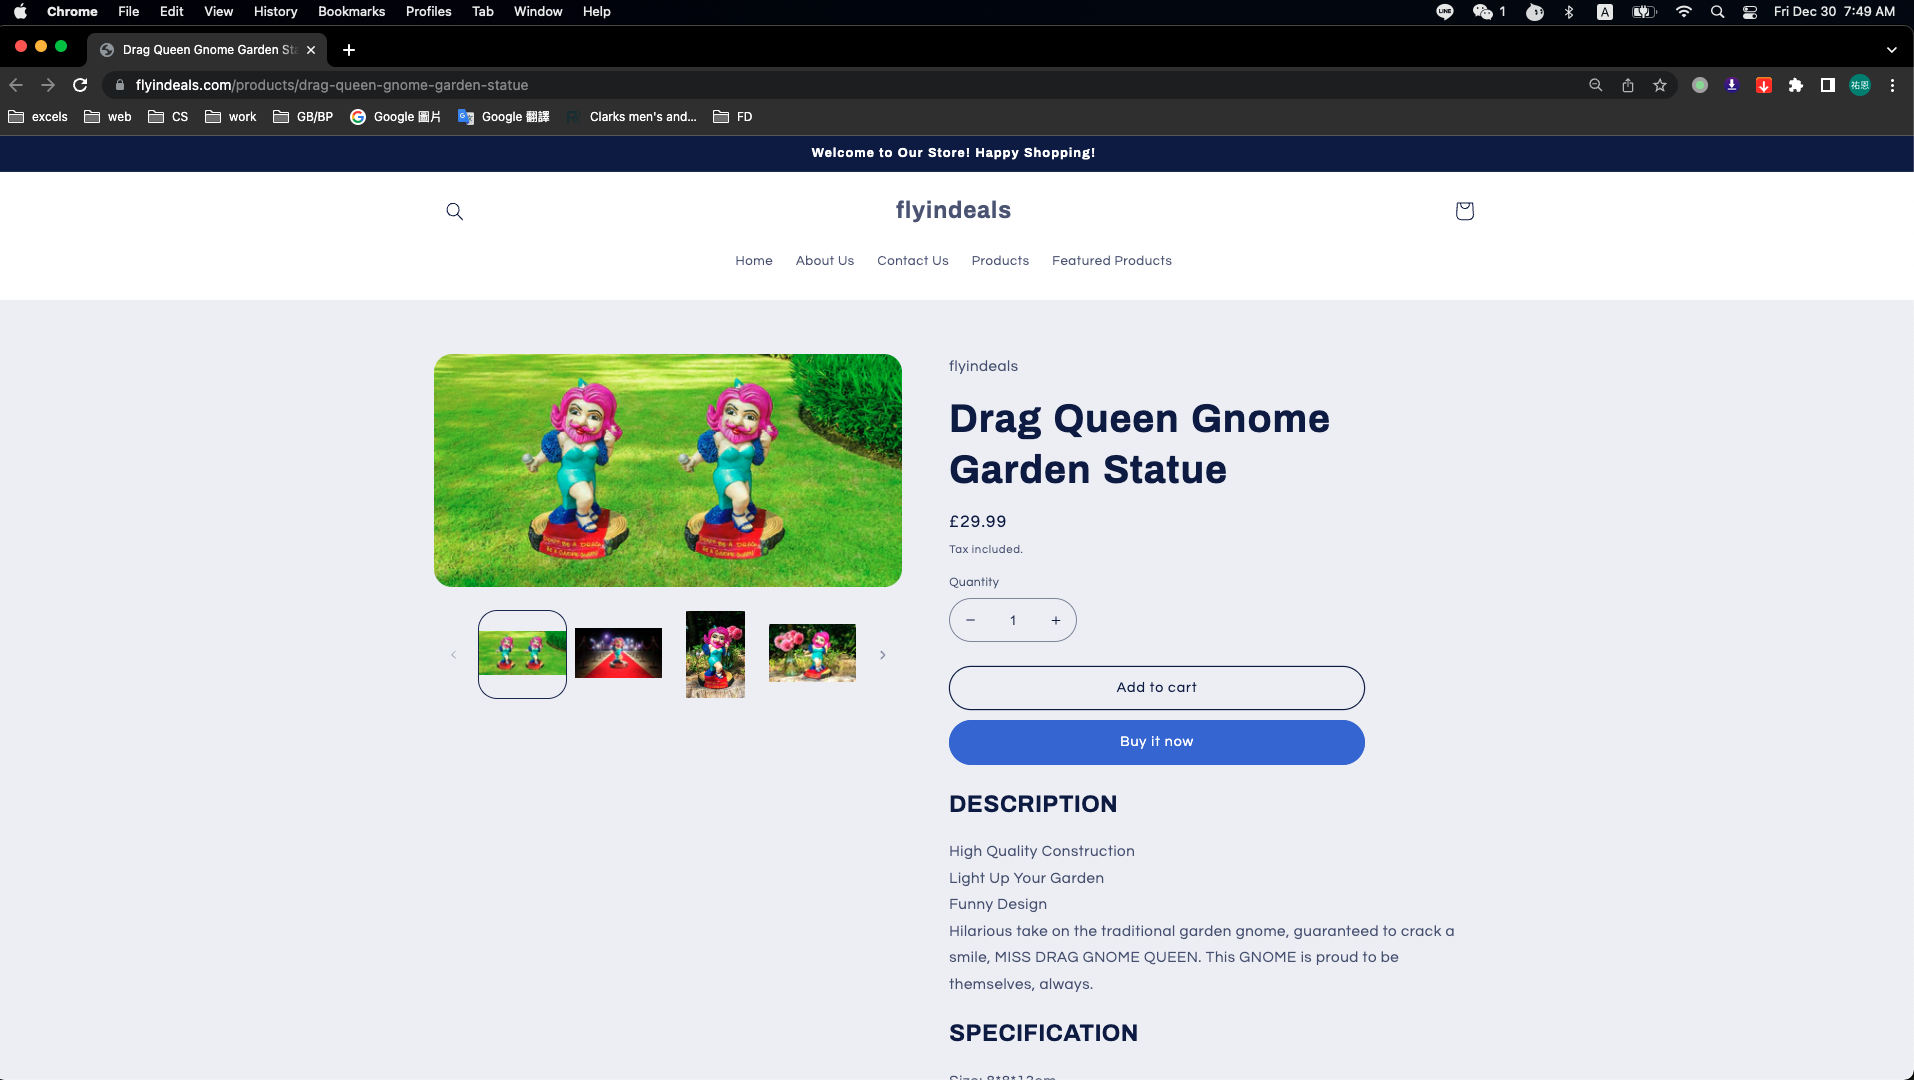This screenshot has width=1914, height=1080.
Task: Click the flyindeals store logo
Action: pos(953,210)
